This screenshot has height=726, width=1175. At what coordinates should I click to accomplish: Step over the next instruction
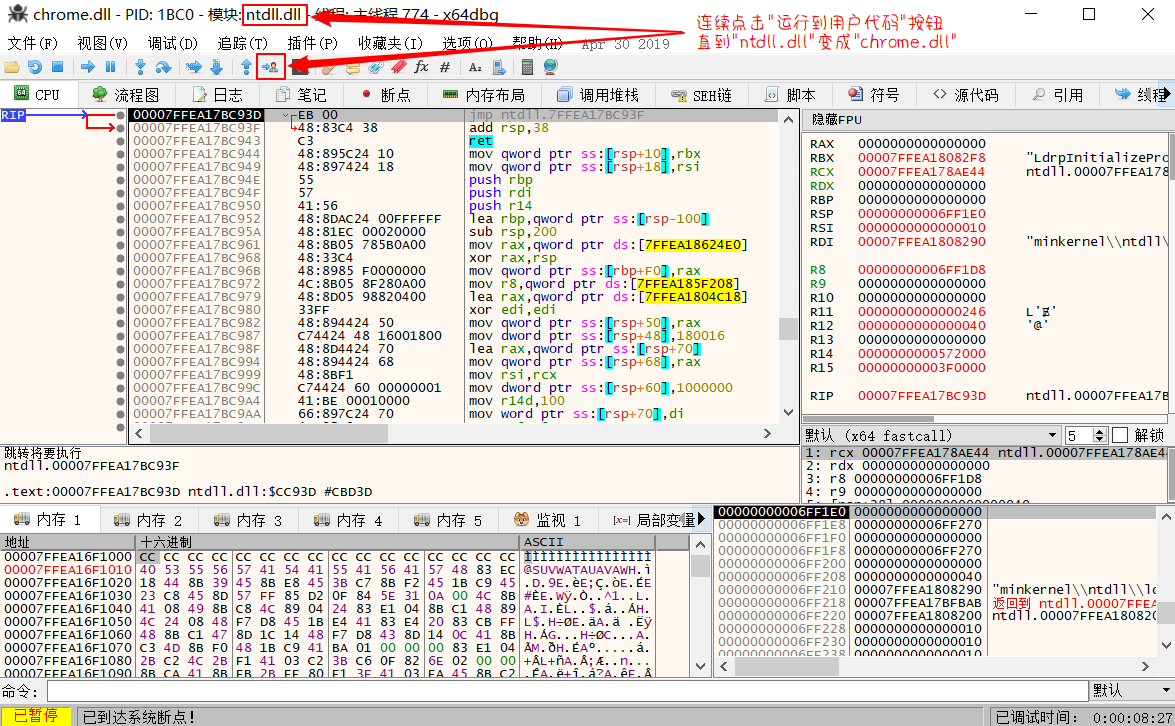(163, 67)
